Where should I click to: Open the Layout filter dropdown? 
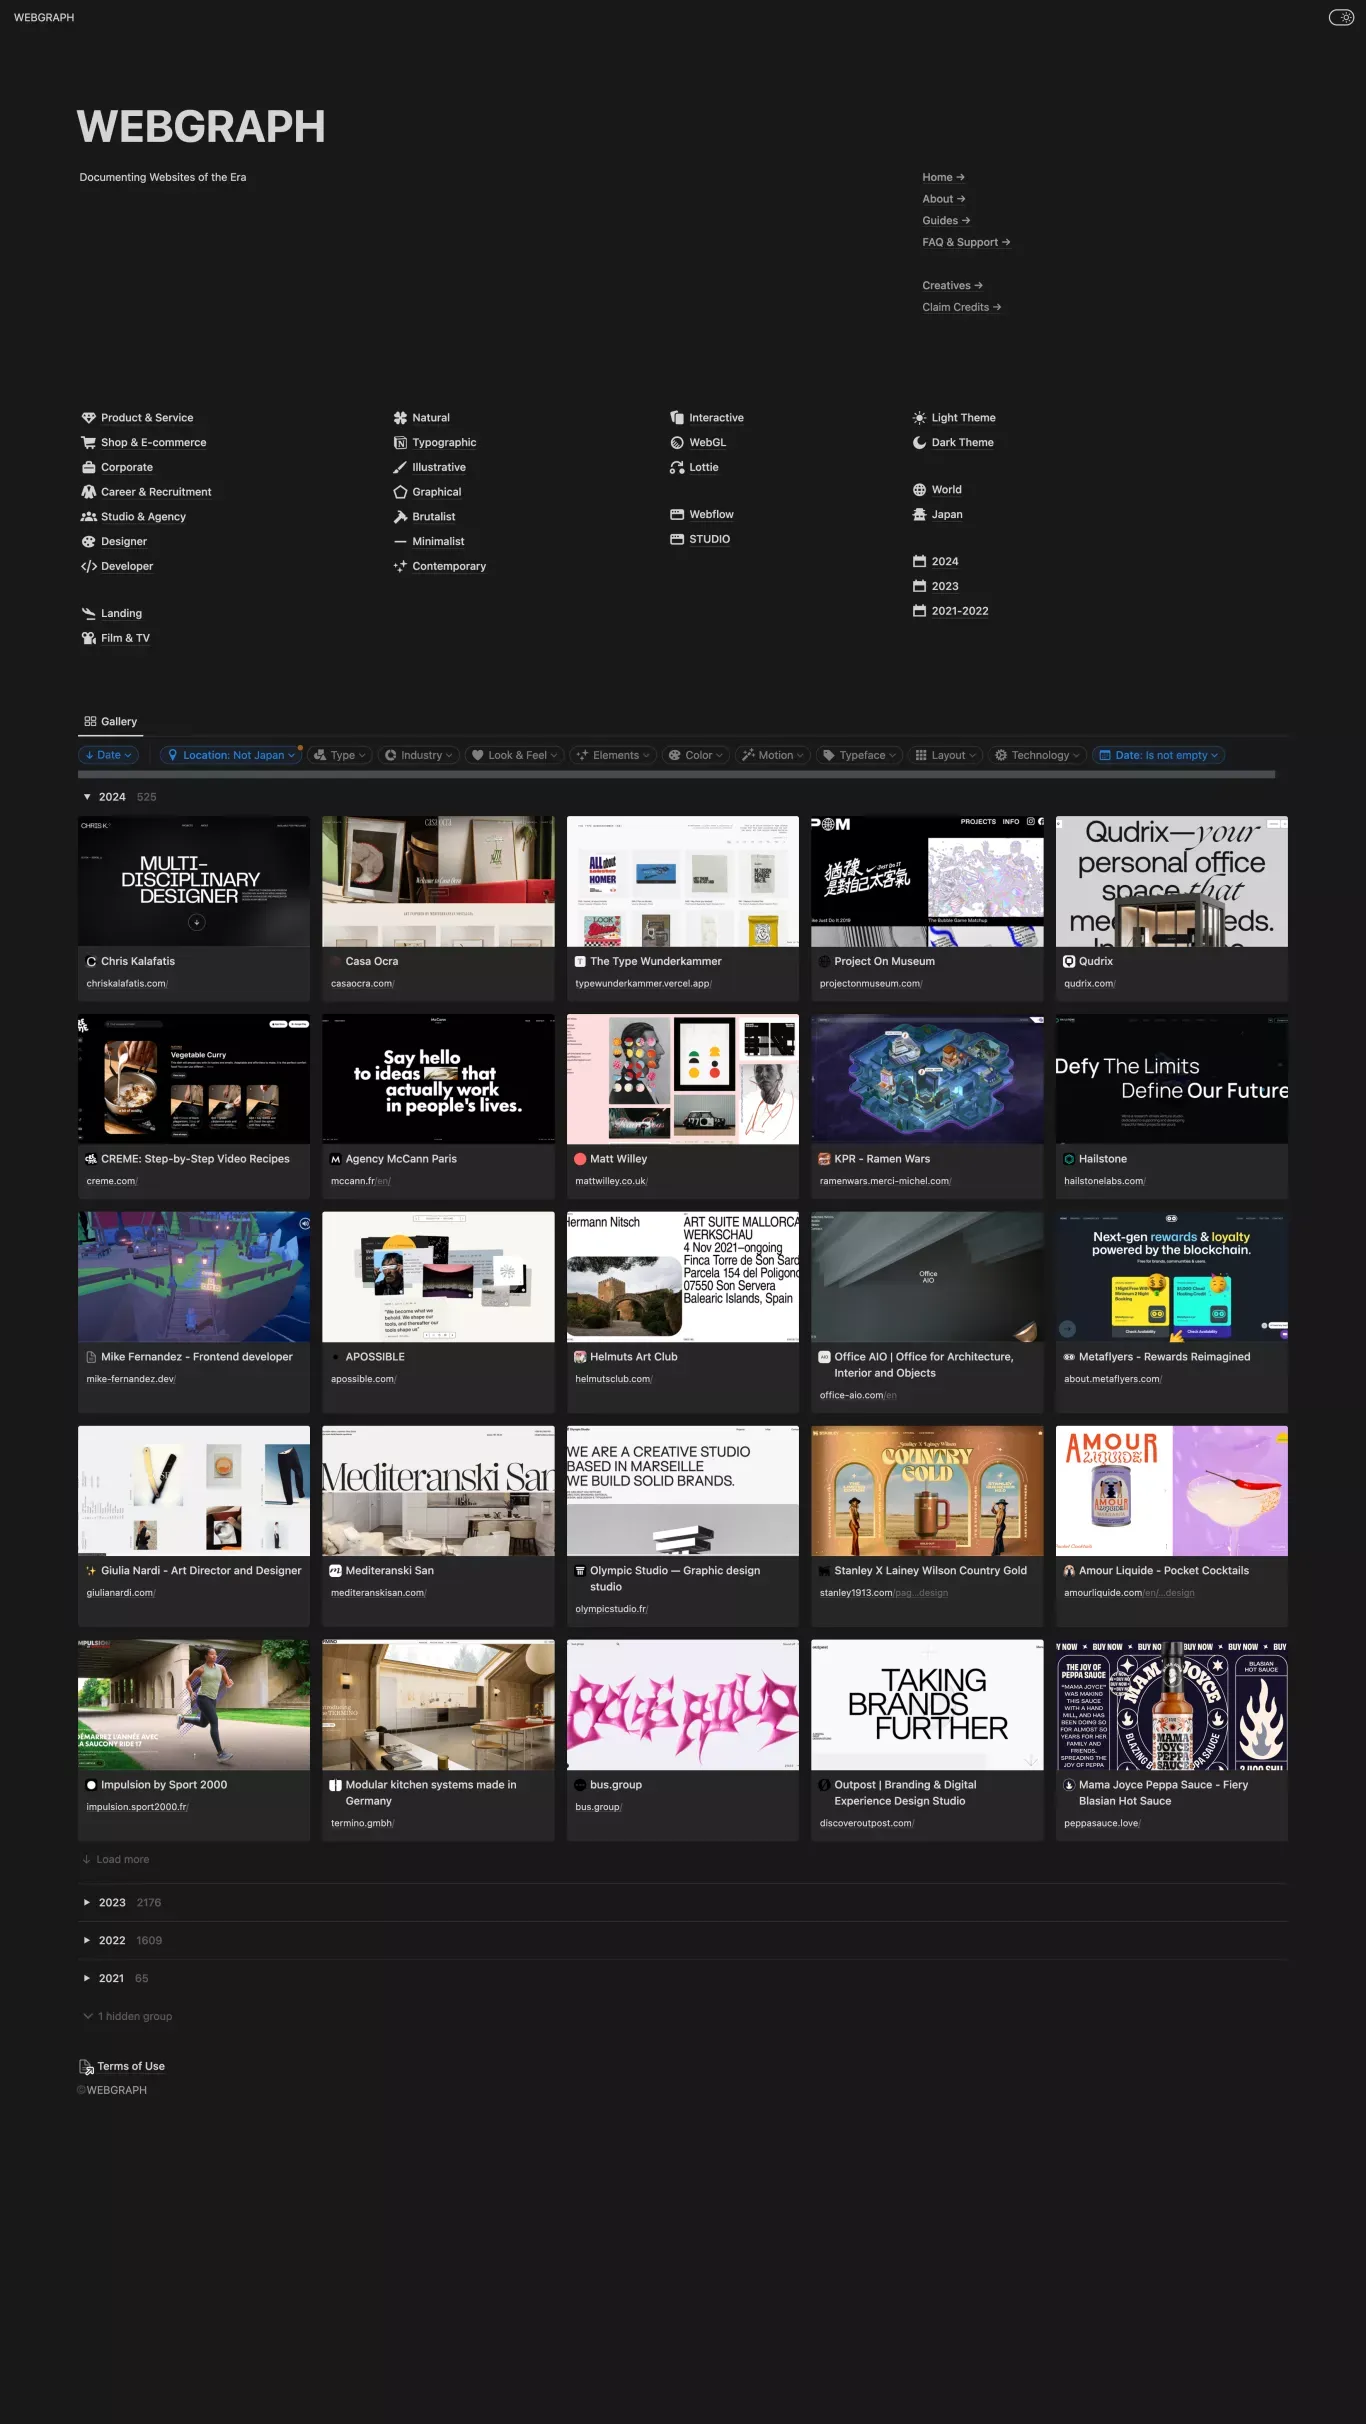click(946, 755)
